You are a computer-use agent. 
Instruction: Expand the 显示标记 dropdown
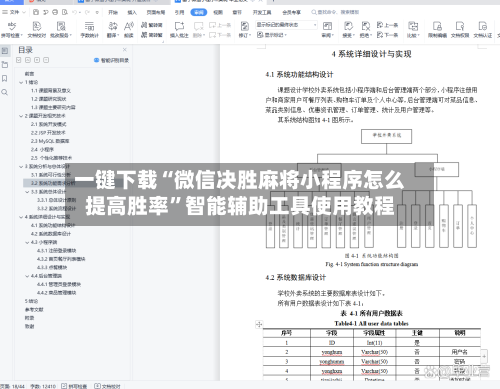[x=272, y=35]
